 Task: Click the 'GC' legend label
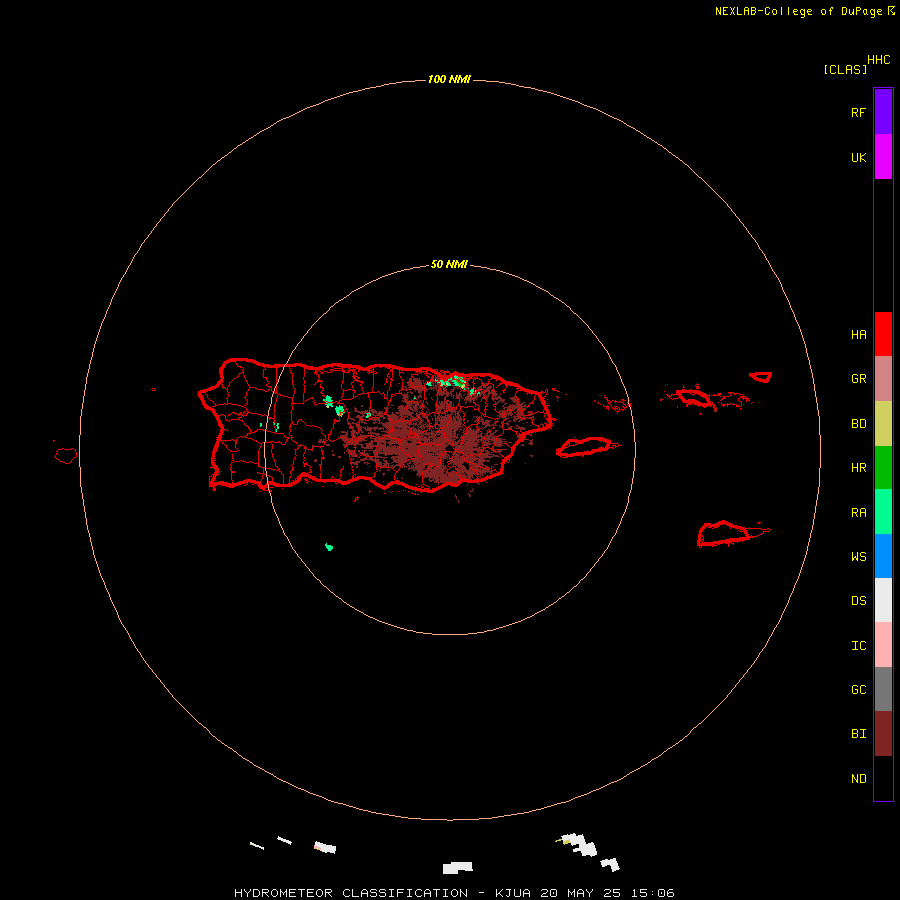click(x=858, y=690)
